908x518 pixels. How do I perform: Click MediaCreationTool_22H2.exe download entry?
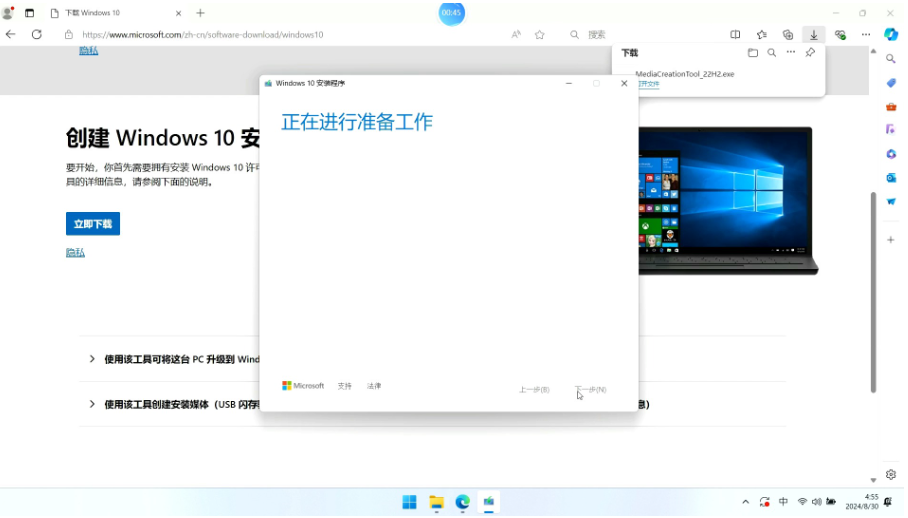685,74
